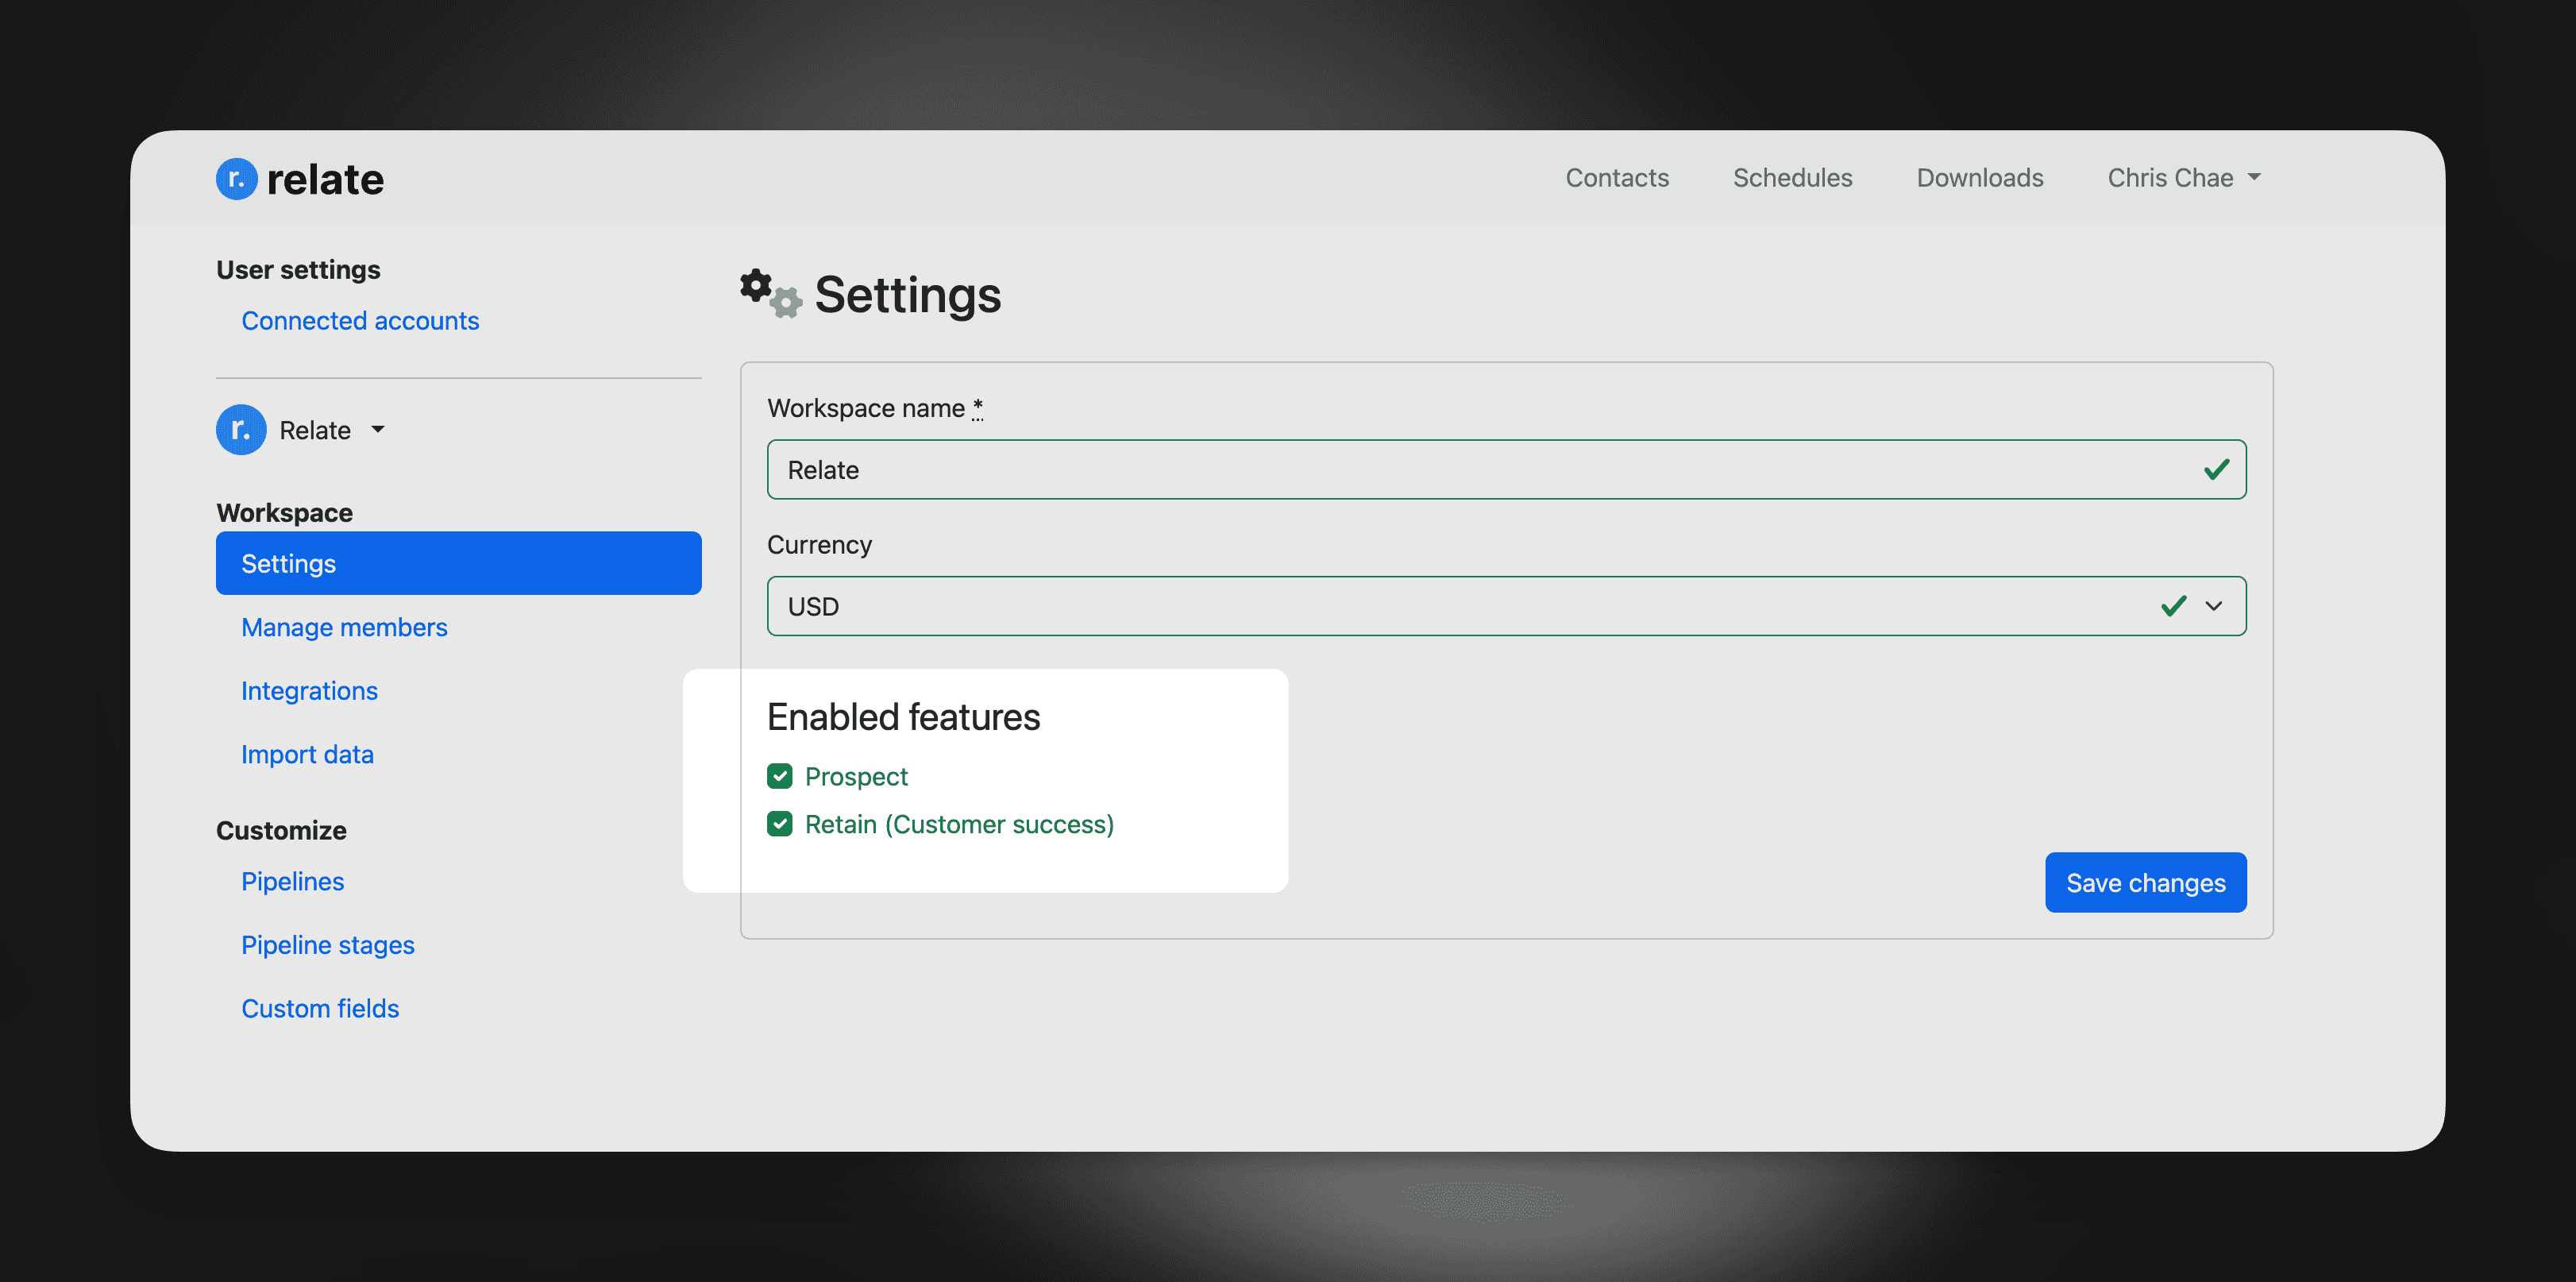Click the Relate workspace avatar icon
The height and width of the screenshot is (1282, 2576).
(241, 430)
